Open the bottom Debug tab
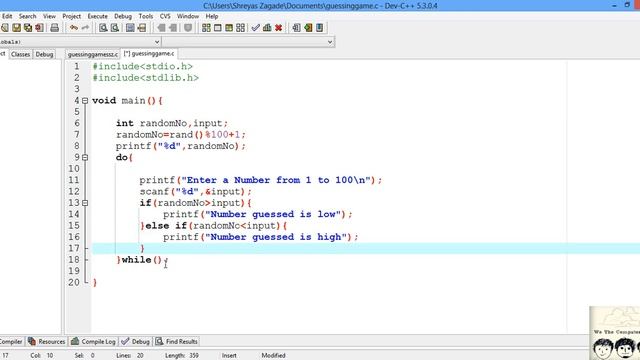The height and width of the screenshot is (360, 640). pyautogui.click(x=136, y=341)
